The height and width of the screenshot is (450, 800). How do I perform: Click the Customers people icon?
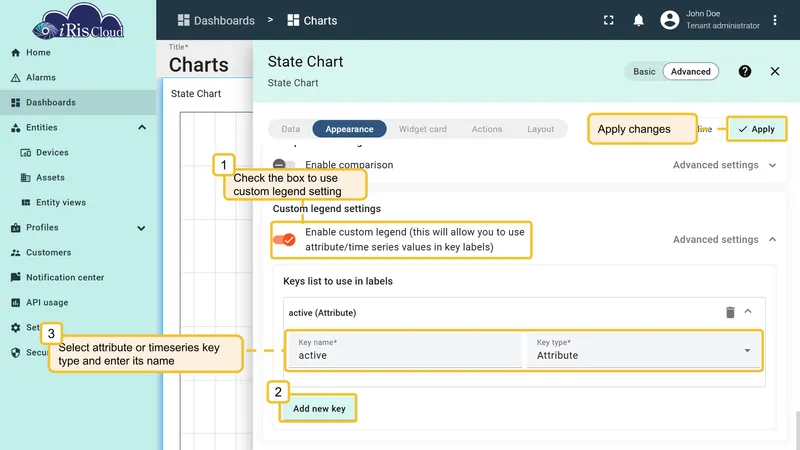16,253
